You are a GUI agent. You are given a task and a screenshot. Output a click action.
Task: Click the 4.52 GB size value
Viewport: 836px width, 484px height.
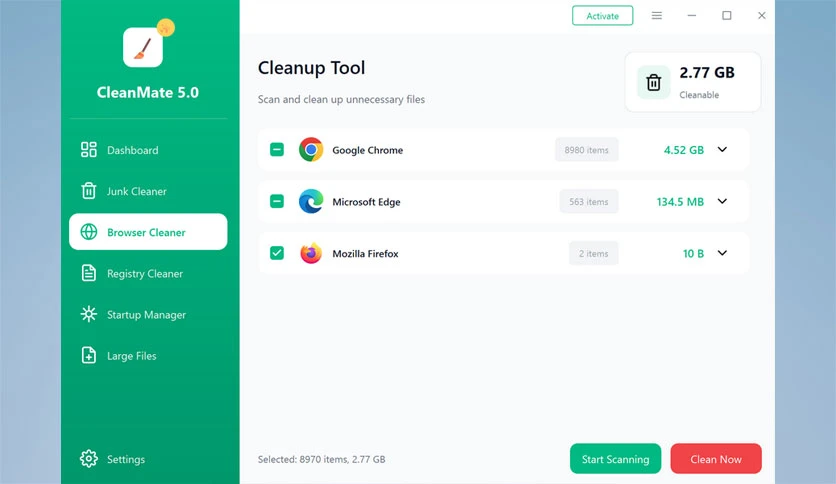point(684,150)
